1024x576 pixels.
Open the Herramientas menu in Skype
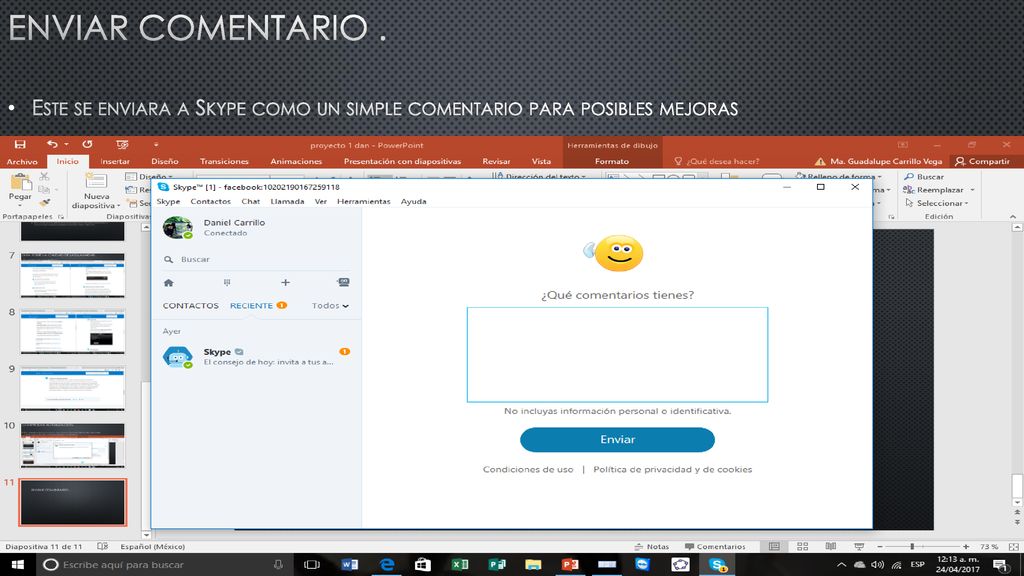tap(364, 201)
